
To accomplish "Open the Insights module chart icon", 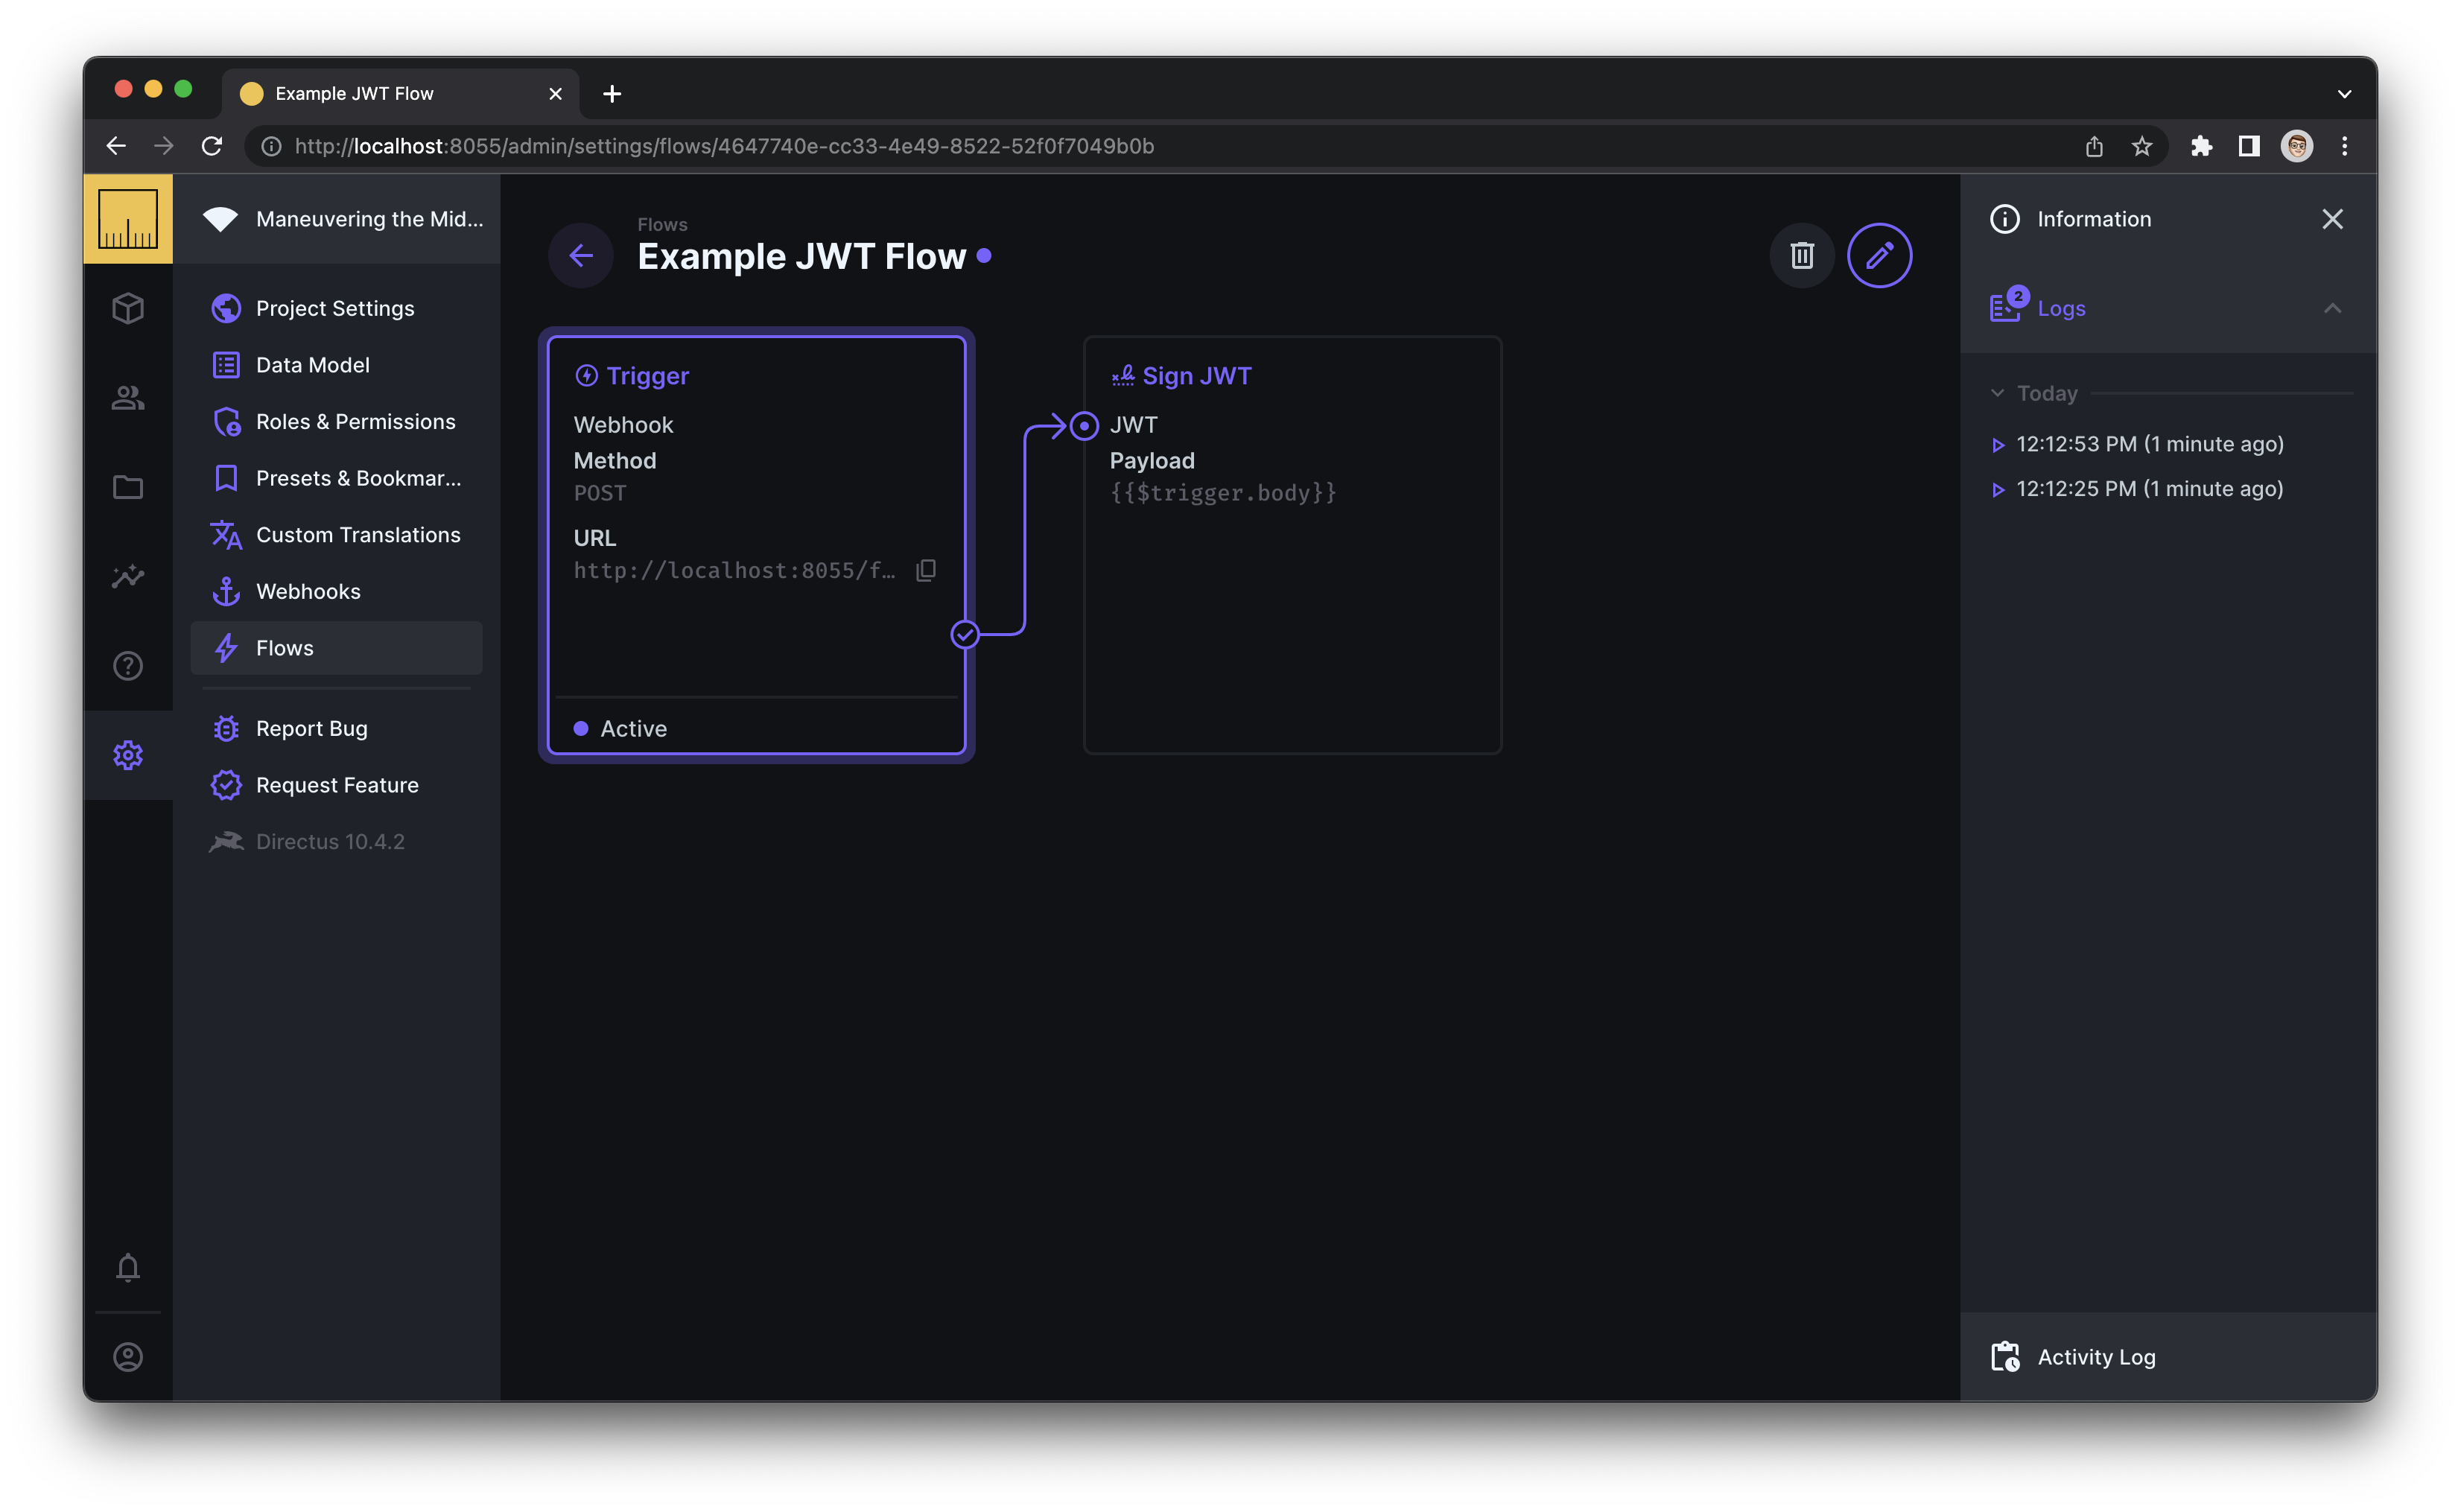I will 128,576.
